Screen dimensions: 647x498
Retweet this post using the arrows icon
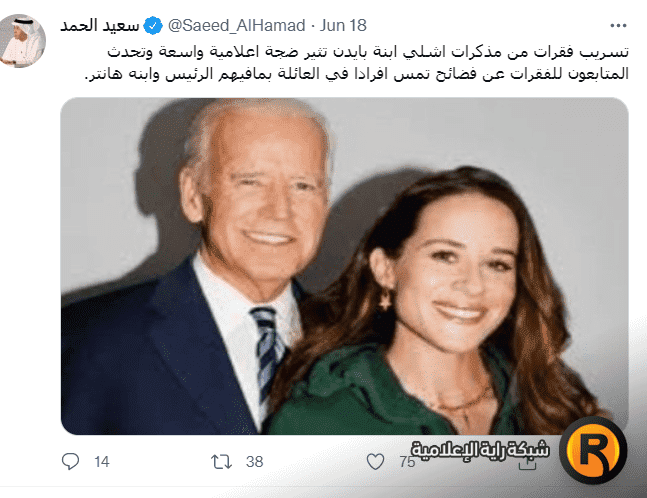(x=222, y=462)
